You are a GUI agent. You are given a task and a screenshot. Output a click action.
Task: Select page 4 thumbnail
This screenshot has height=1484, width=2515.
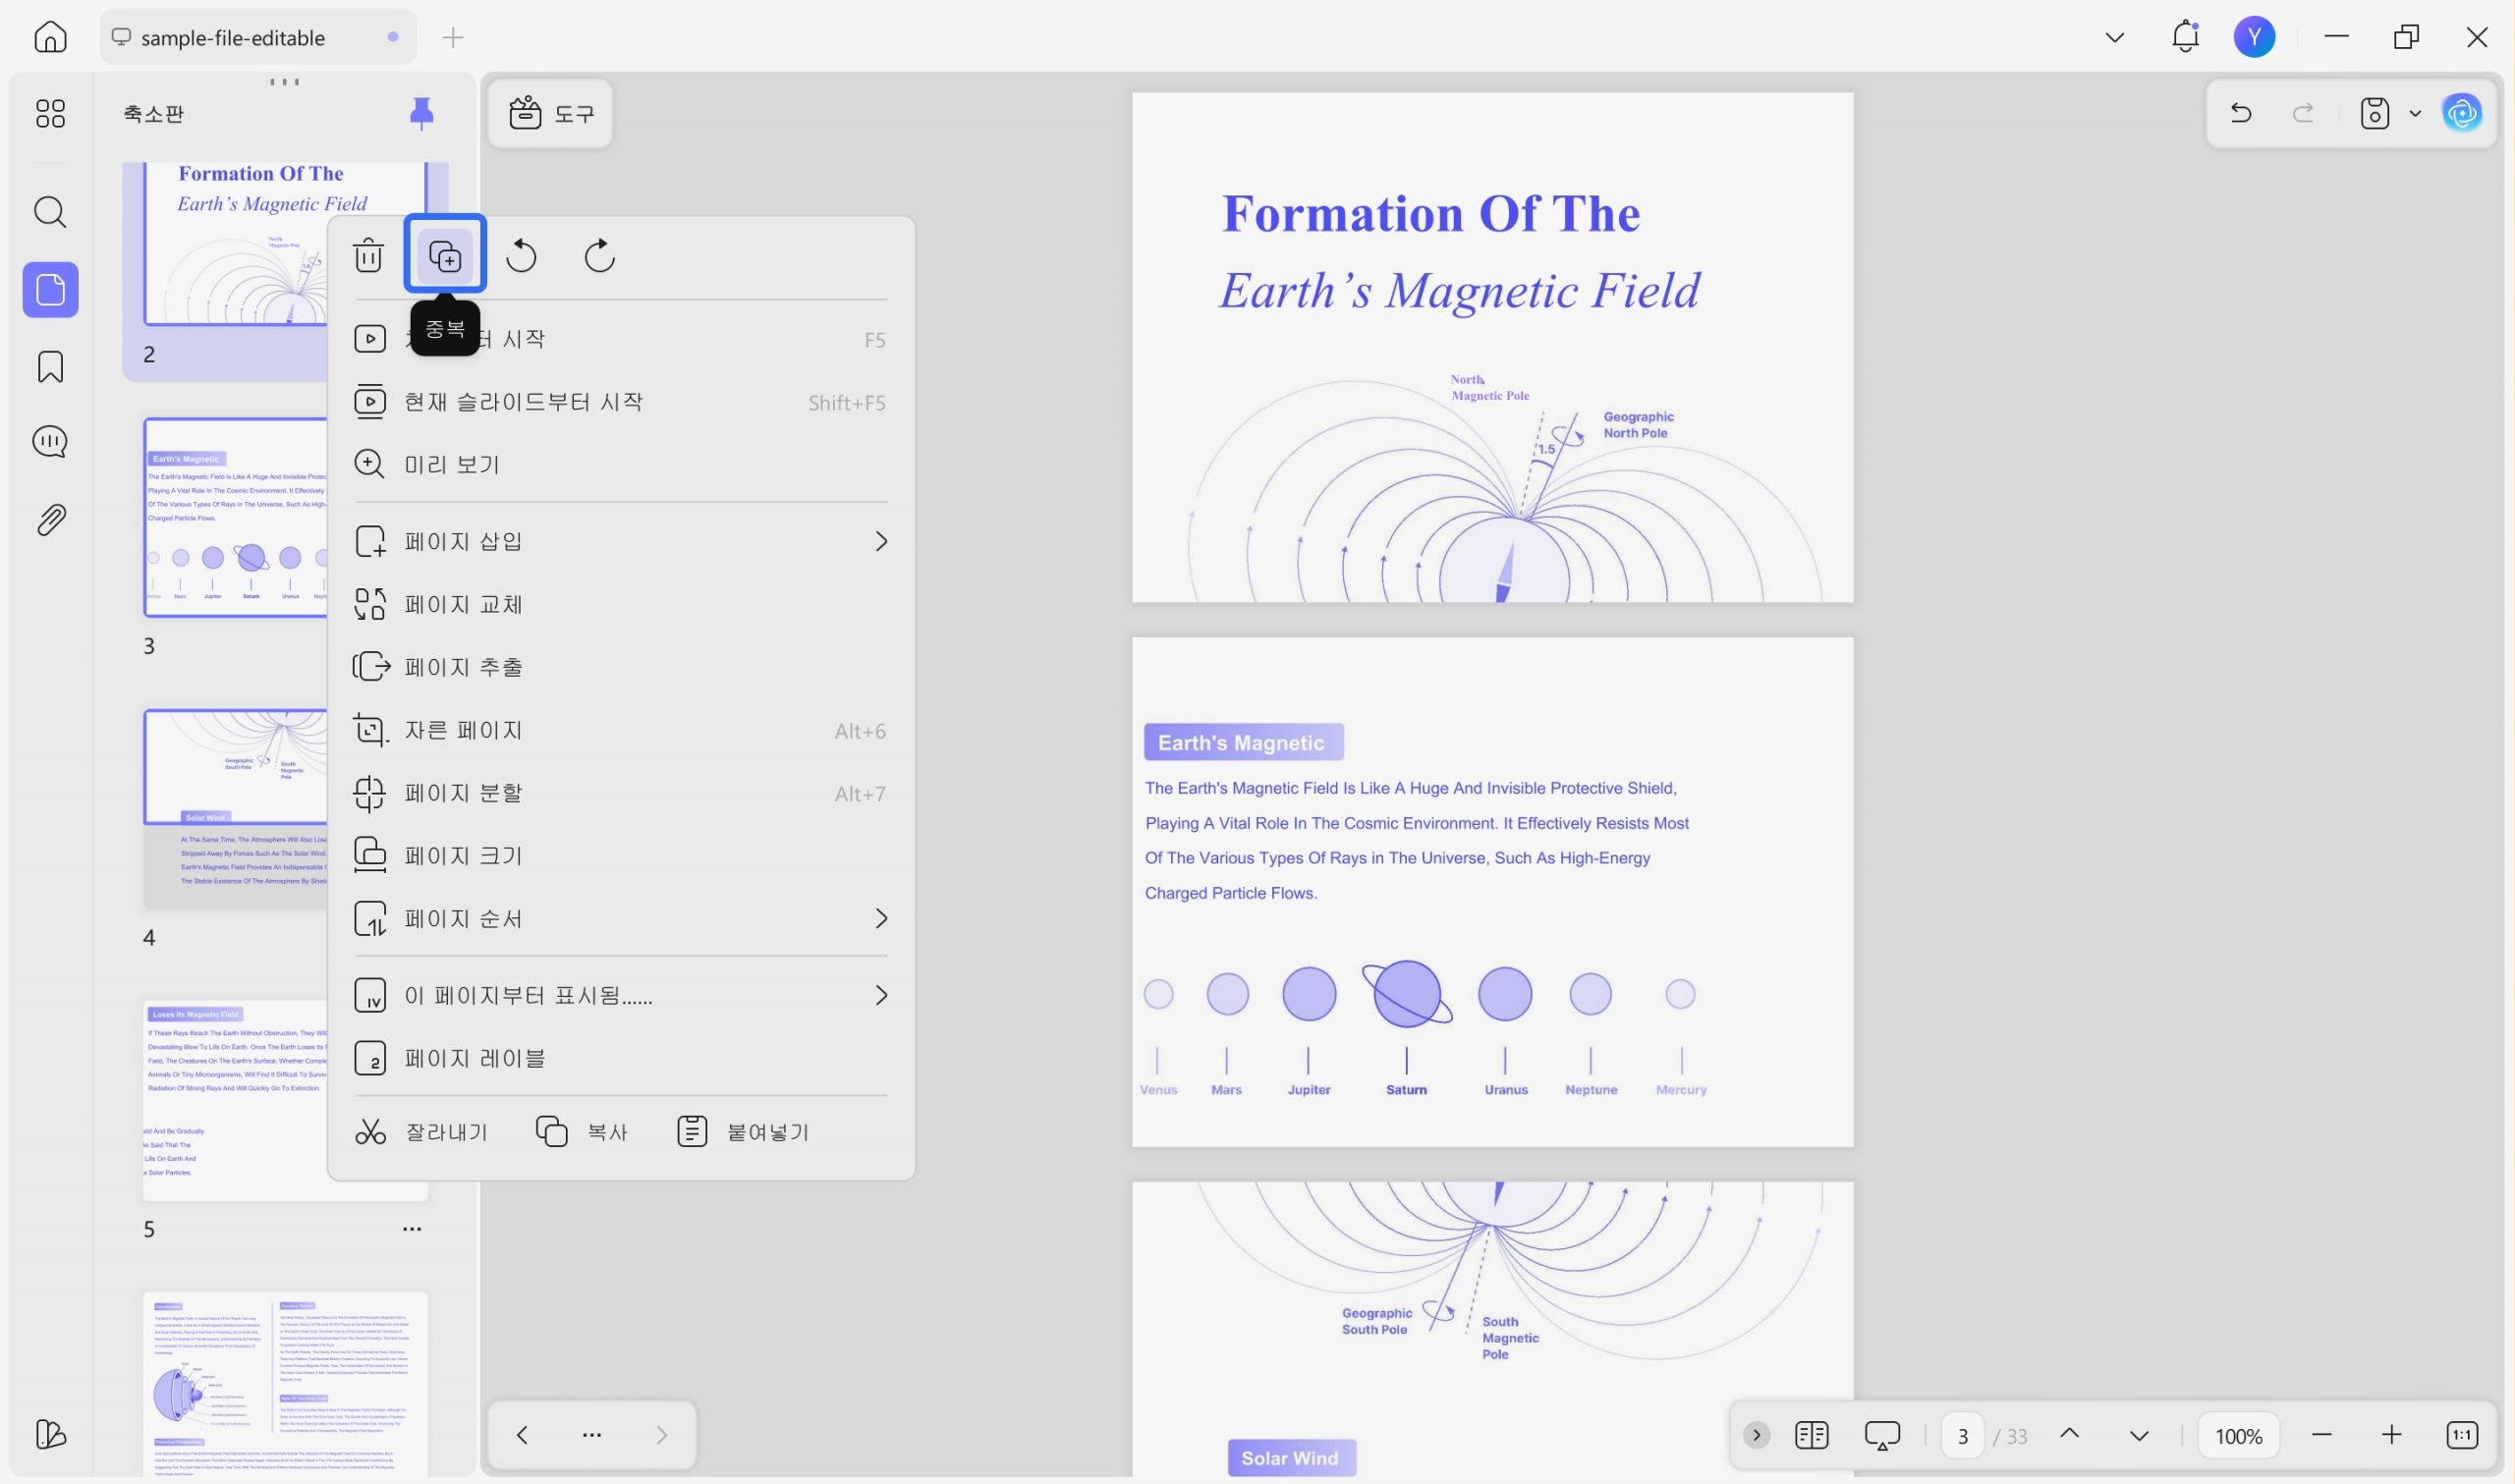click(x=236, y=809)
